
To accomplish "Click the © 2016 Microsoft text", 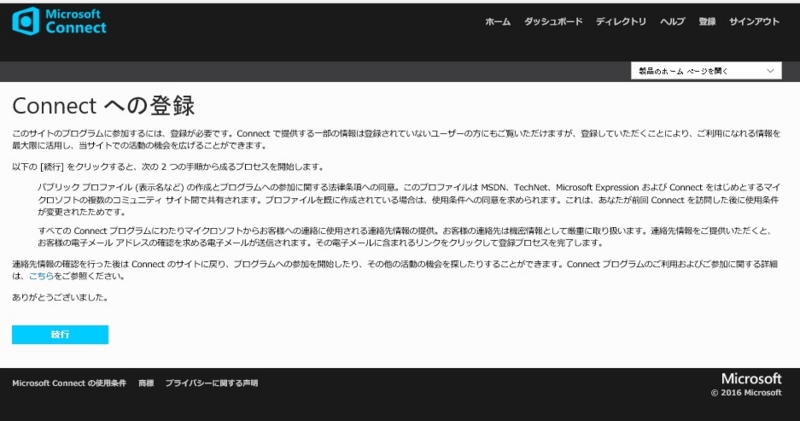I will [746, 393].
